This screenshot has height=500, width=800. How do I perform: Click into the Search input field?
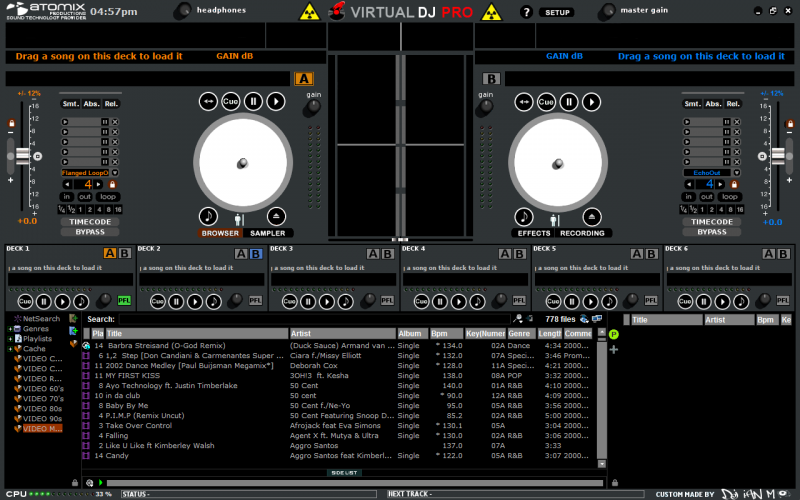[314, 319]
